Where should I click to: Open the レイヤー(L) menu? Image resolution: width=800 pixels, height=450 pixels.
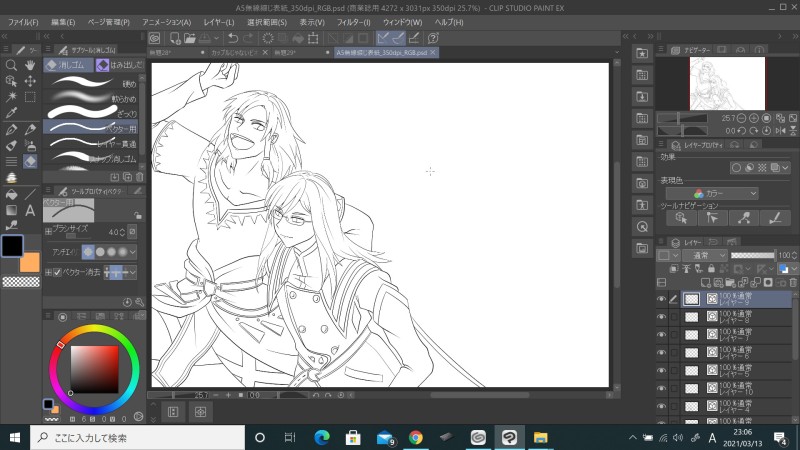[219, 22]
